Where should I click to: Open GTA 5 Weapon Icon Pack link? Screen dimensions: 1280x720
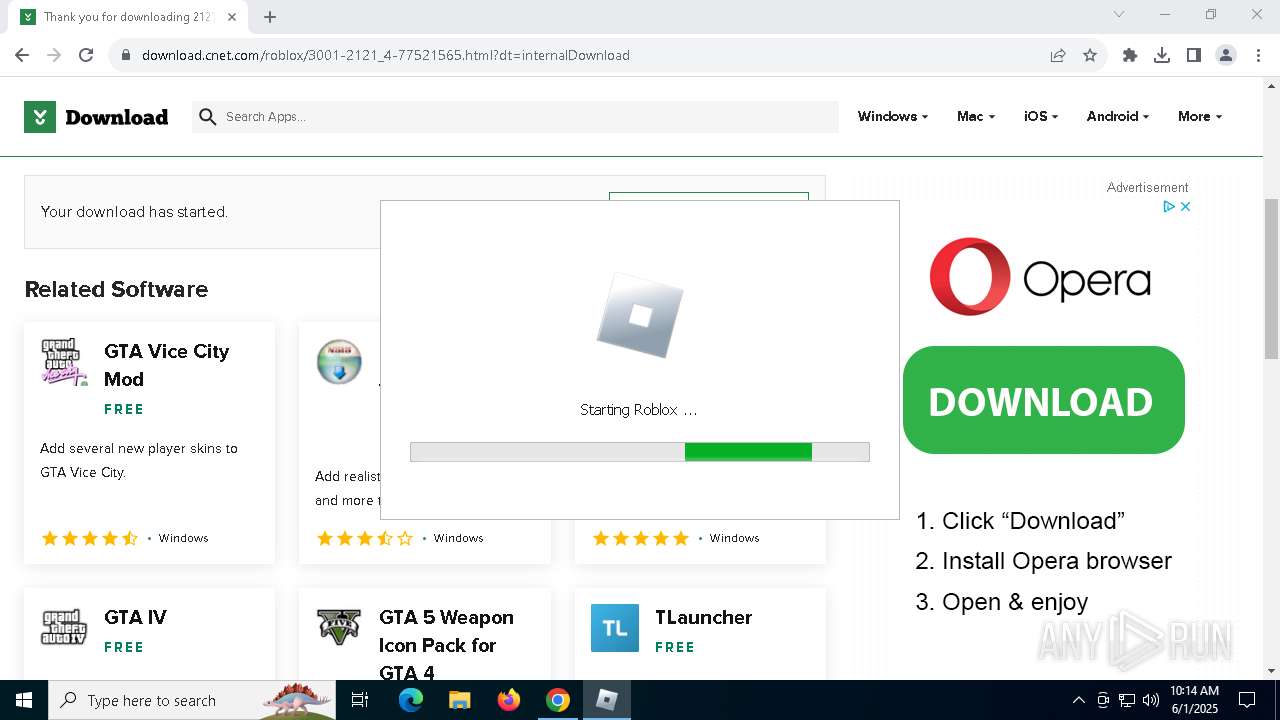(446, 645)
